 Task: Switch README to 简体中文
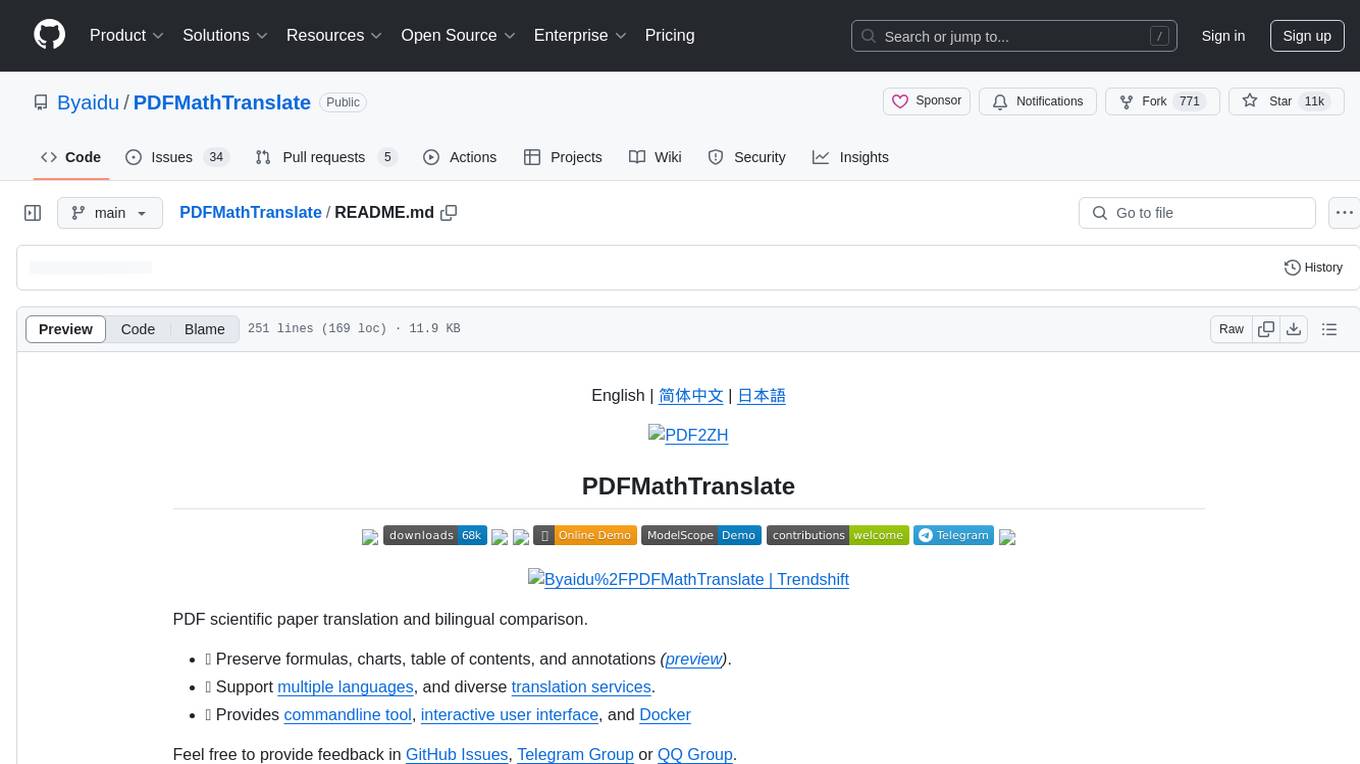691,395
